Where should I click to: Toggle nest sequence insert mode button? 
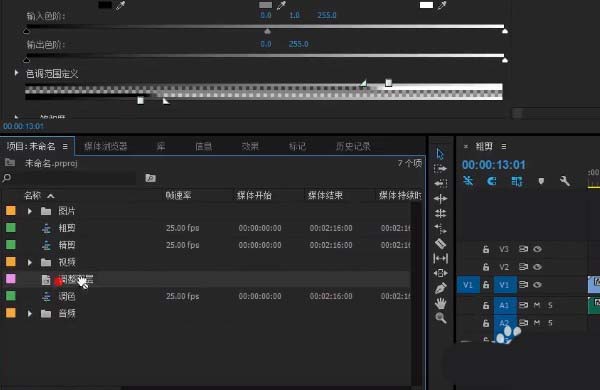click(x=468, y=181)
